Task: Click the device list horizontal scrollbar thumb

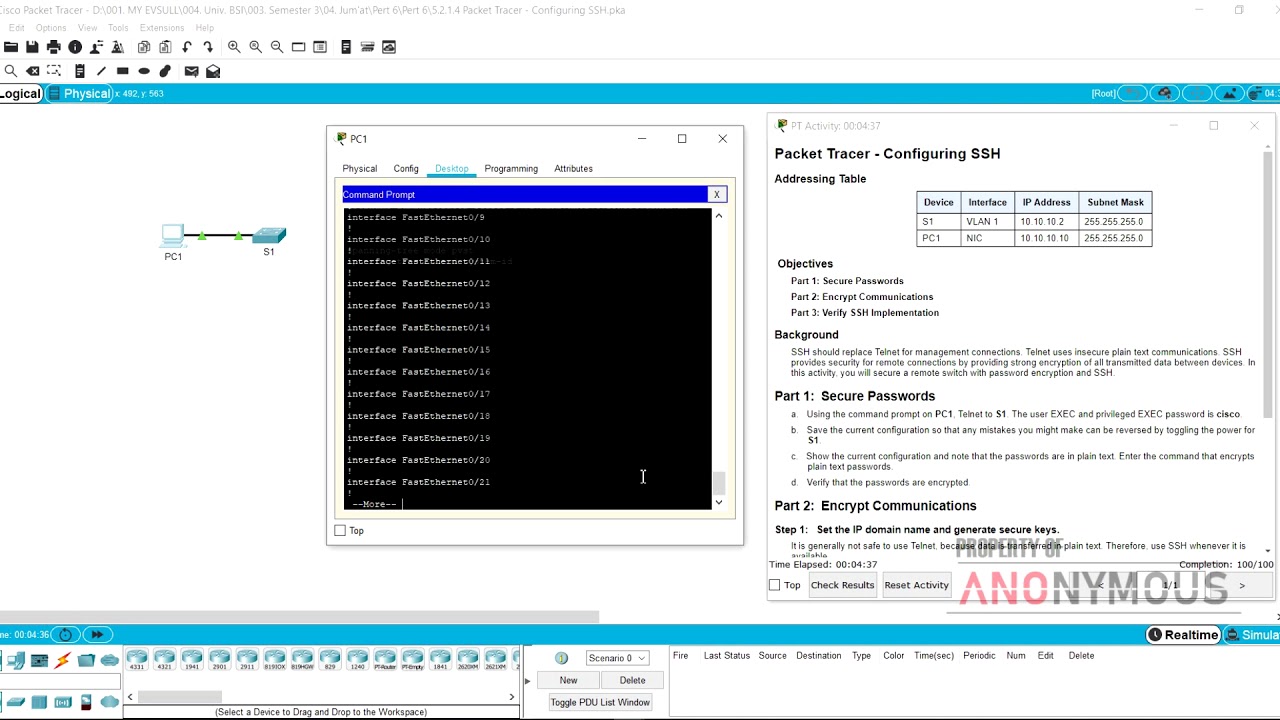Action: [180, 697]
